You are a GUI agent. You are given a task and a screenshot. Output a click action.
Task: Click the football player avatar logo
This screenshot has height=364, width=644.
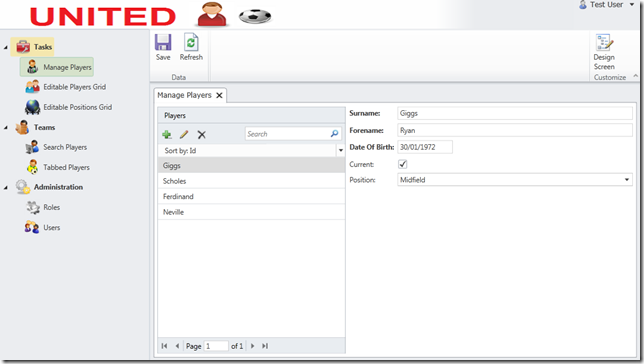212,14
